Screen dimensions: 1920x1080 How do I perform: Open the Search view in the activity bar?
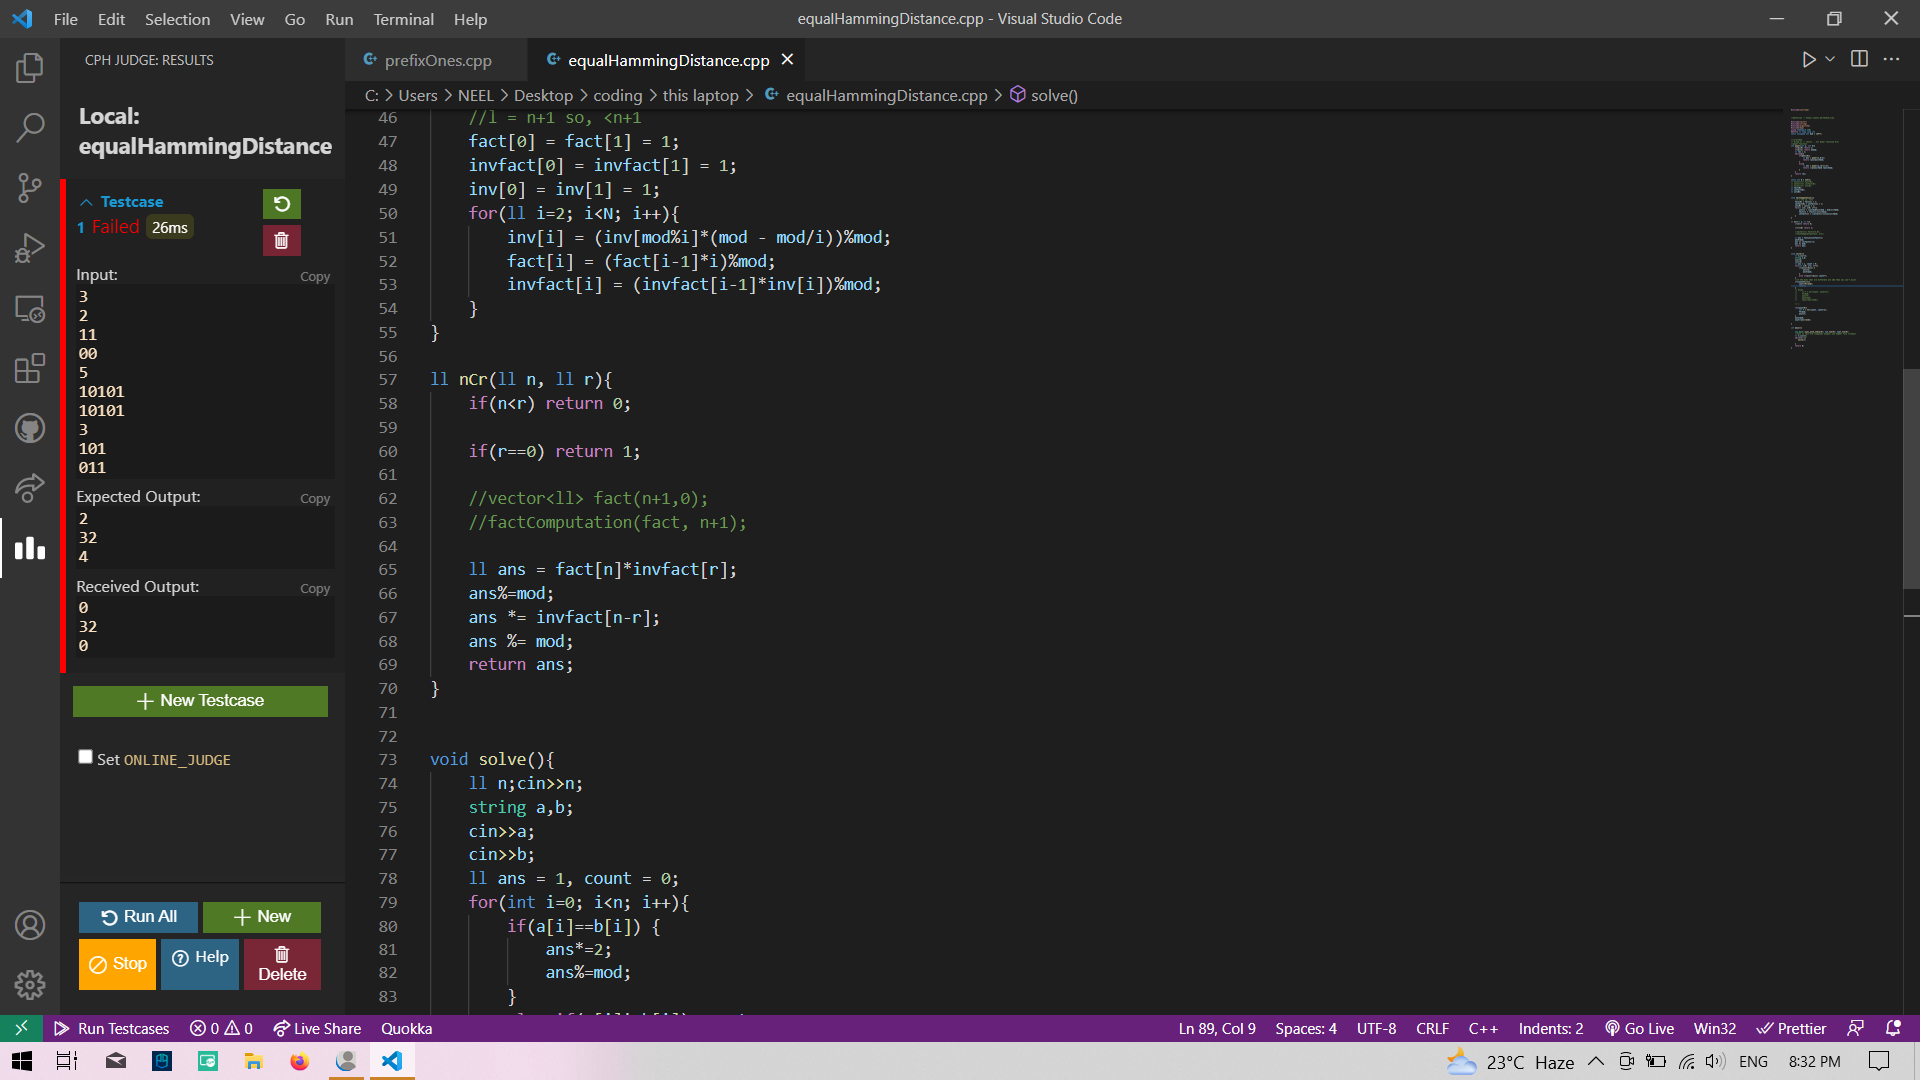point(29,127)
